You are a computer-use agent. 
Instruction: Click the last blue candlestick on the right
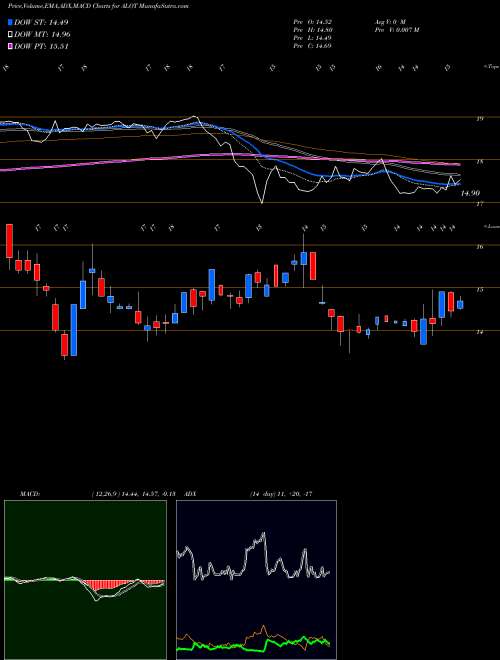[x=460, y=304]
